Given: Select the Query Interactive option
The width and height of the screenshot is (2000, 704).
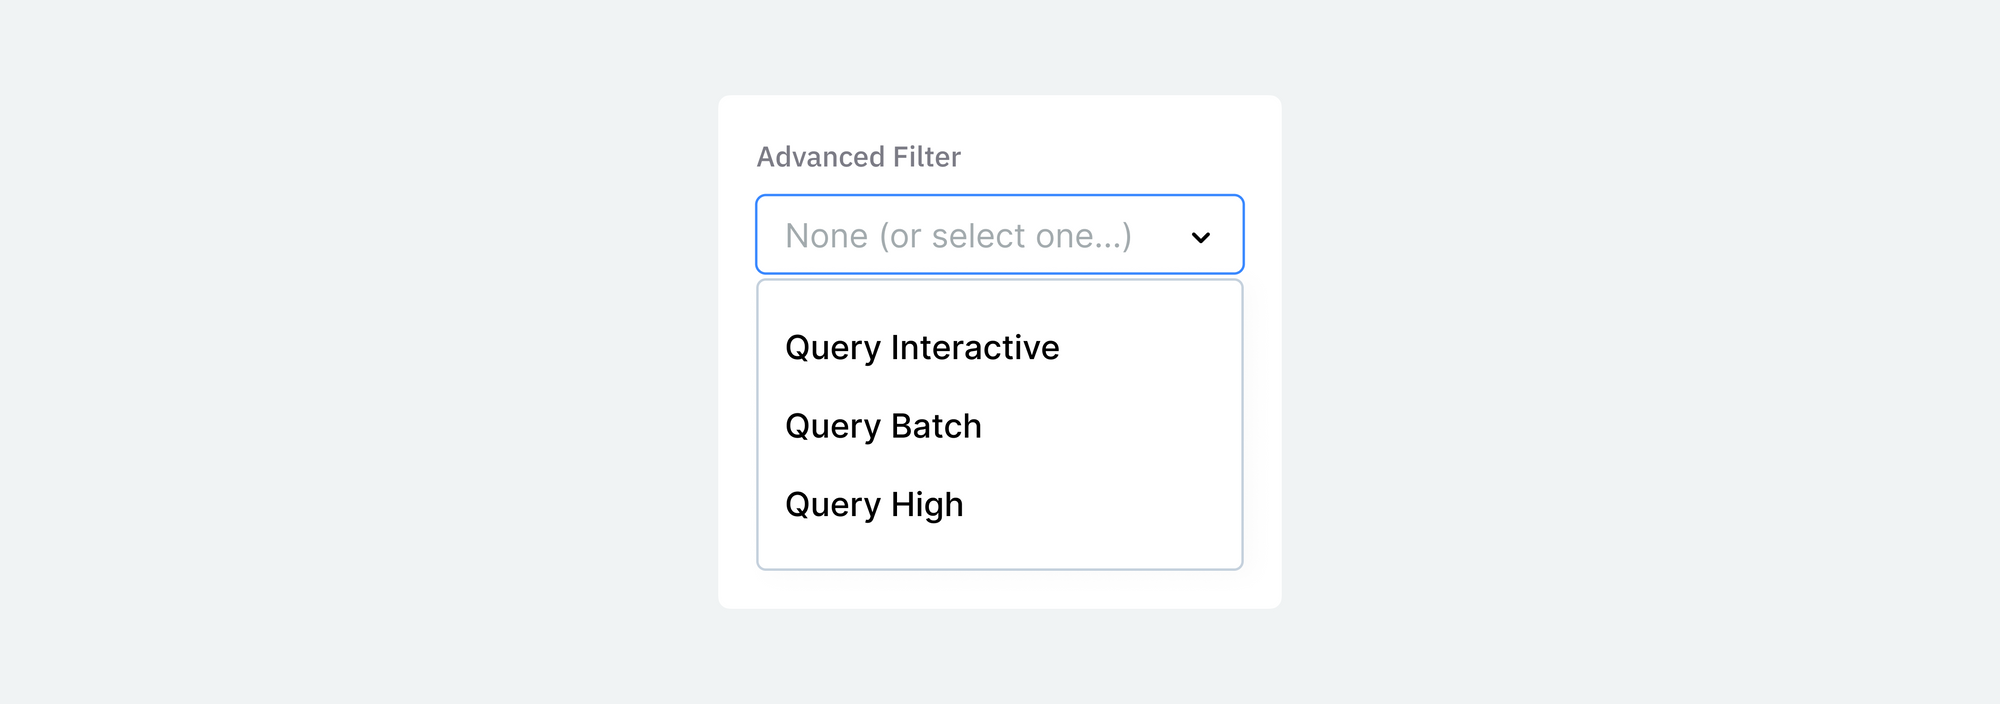Looking at the screenshot, I should click(1000, 347).
